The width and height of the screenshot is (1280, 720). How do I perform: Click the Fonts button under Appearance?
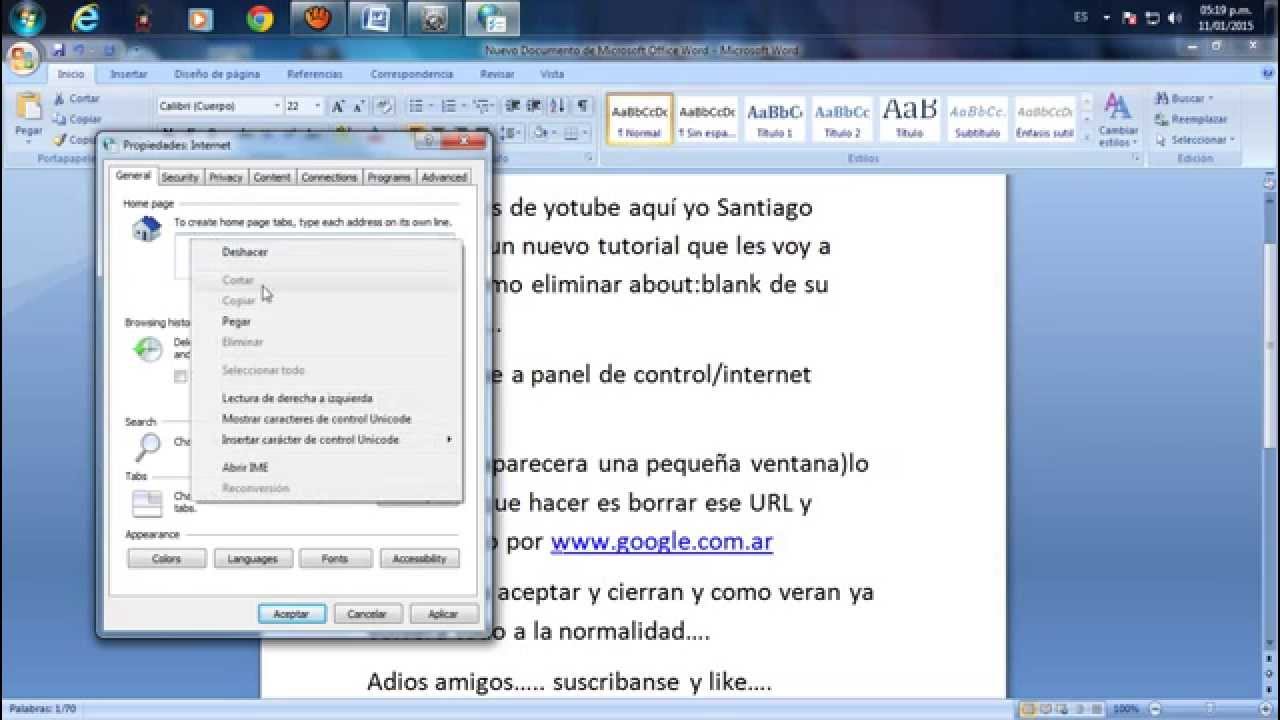coord(335,559)
